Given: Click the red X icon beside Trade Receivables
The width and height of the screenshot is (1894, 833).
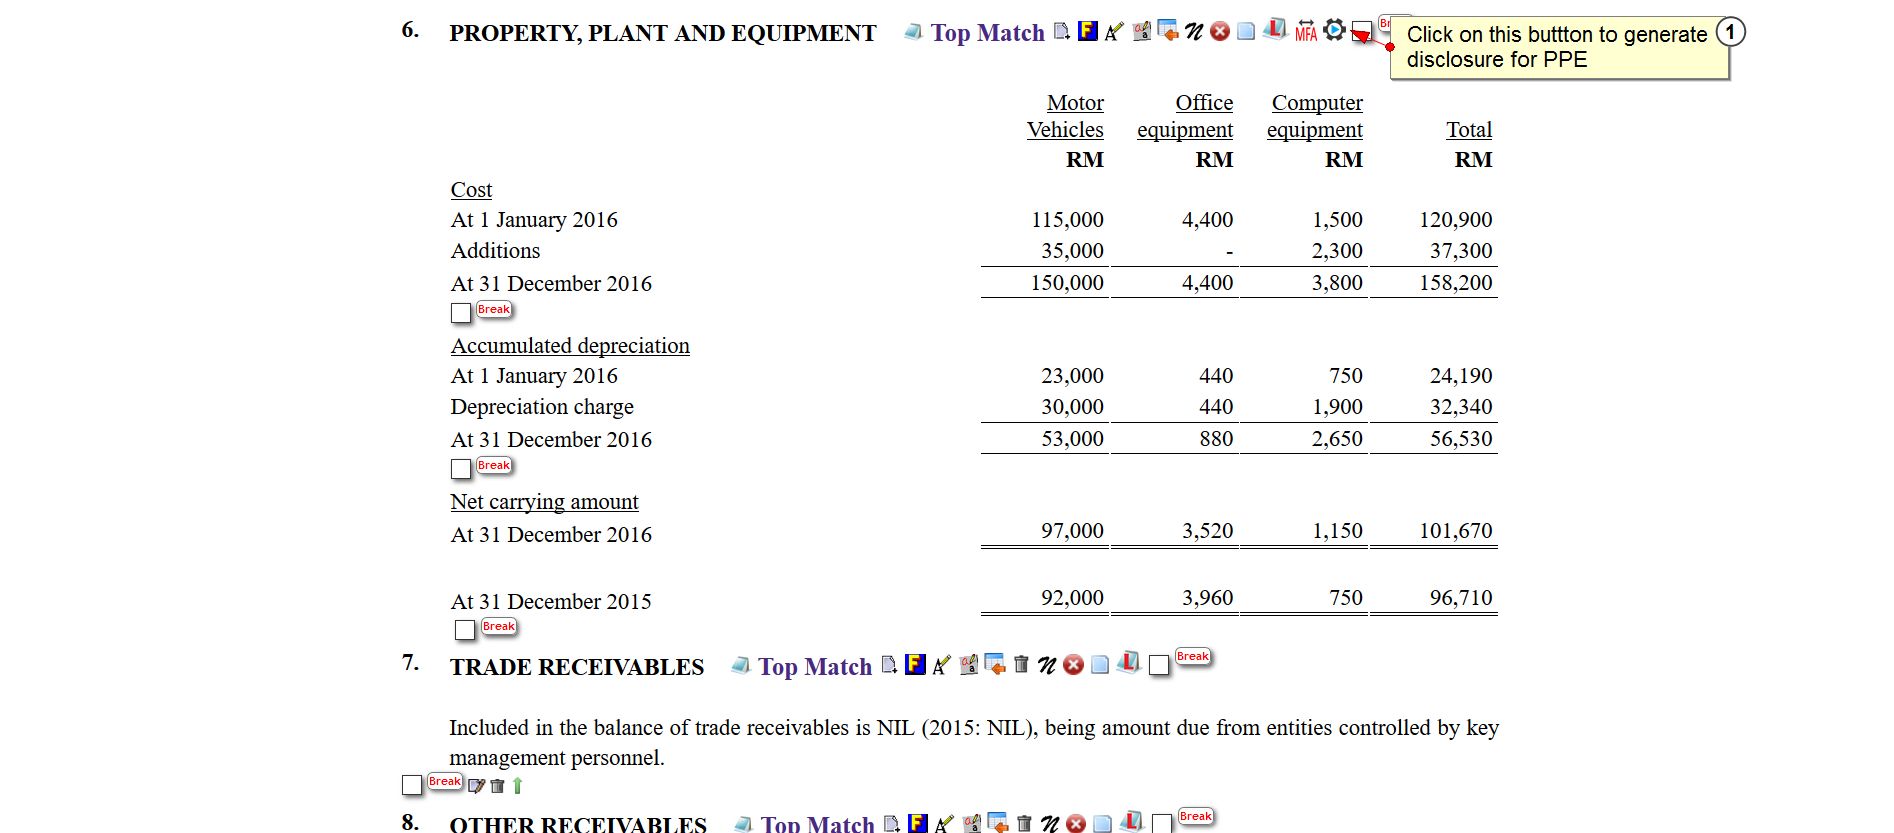Looking at the screenshot, I should pyautogui.click(x=1073, y=665).
